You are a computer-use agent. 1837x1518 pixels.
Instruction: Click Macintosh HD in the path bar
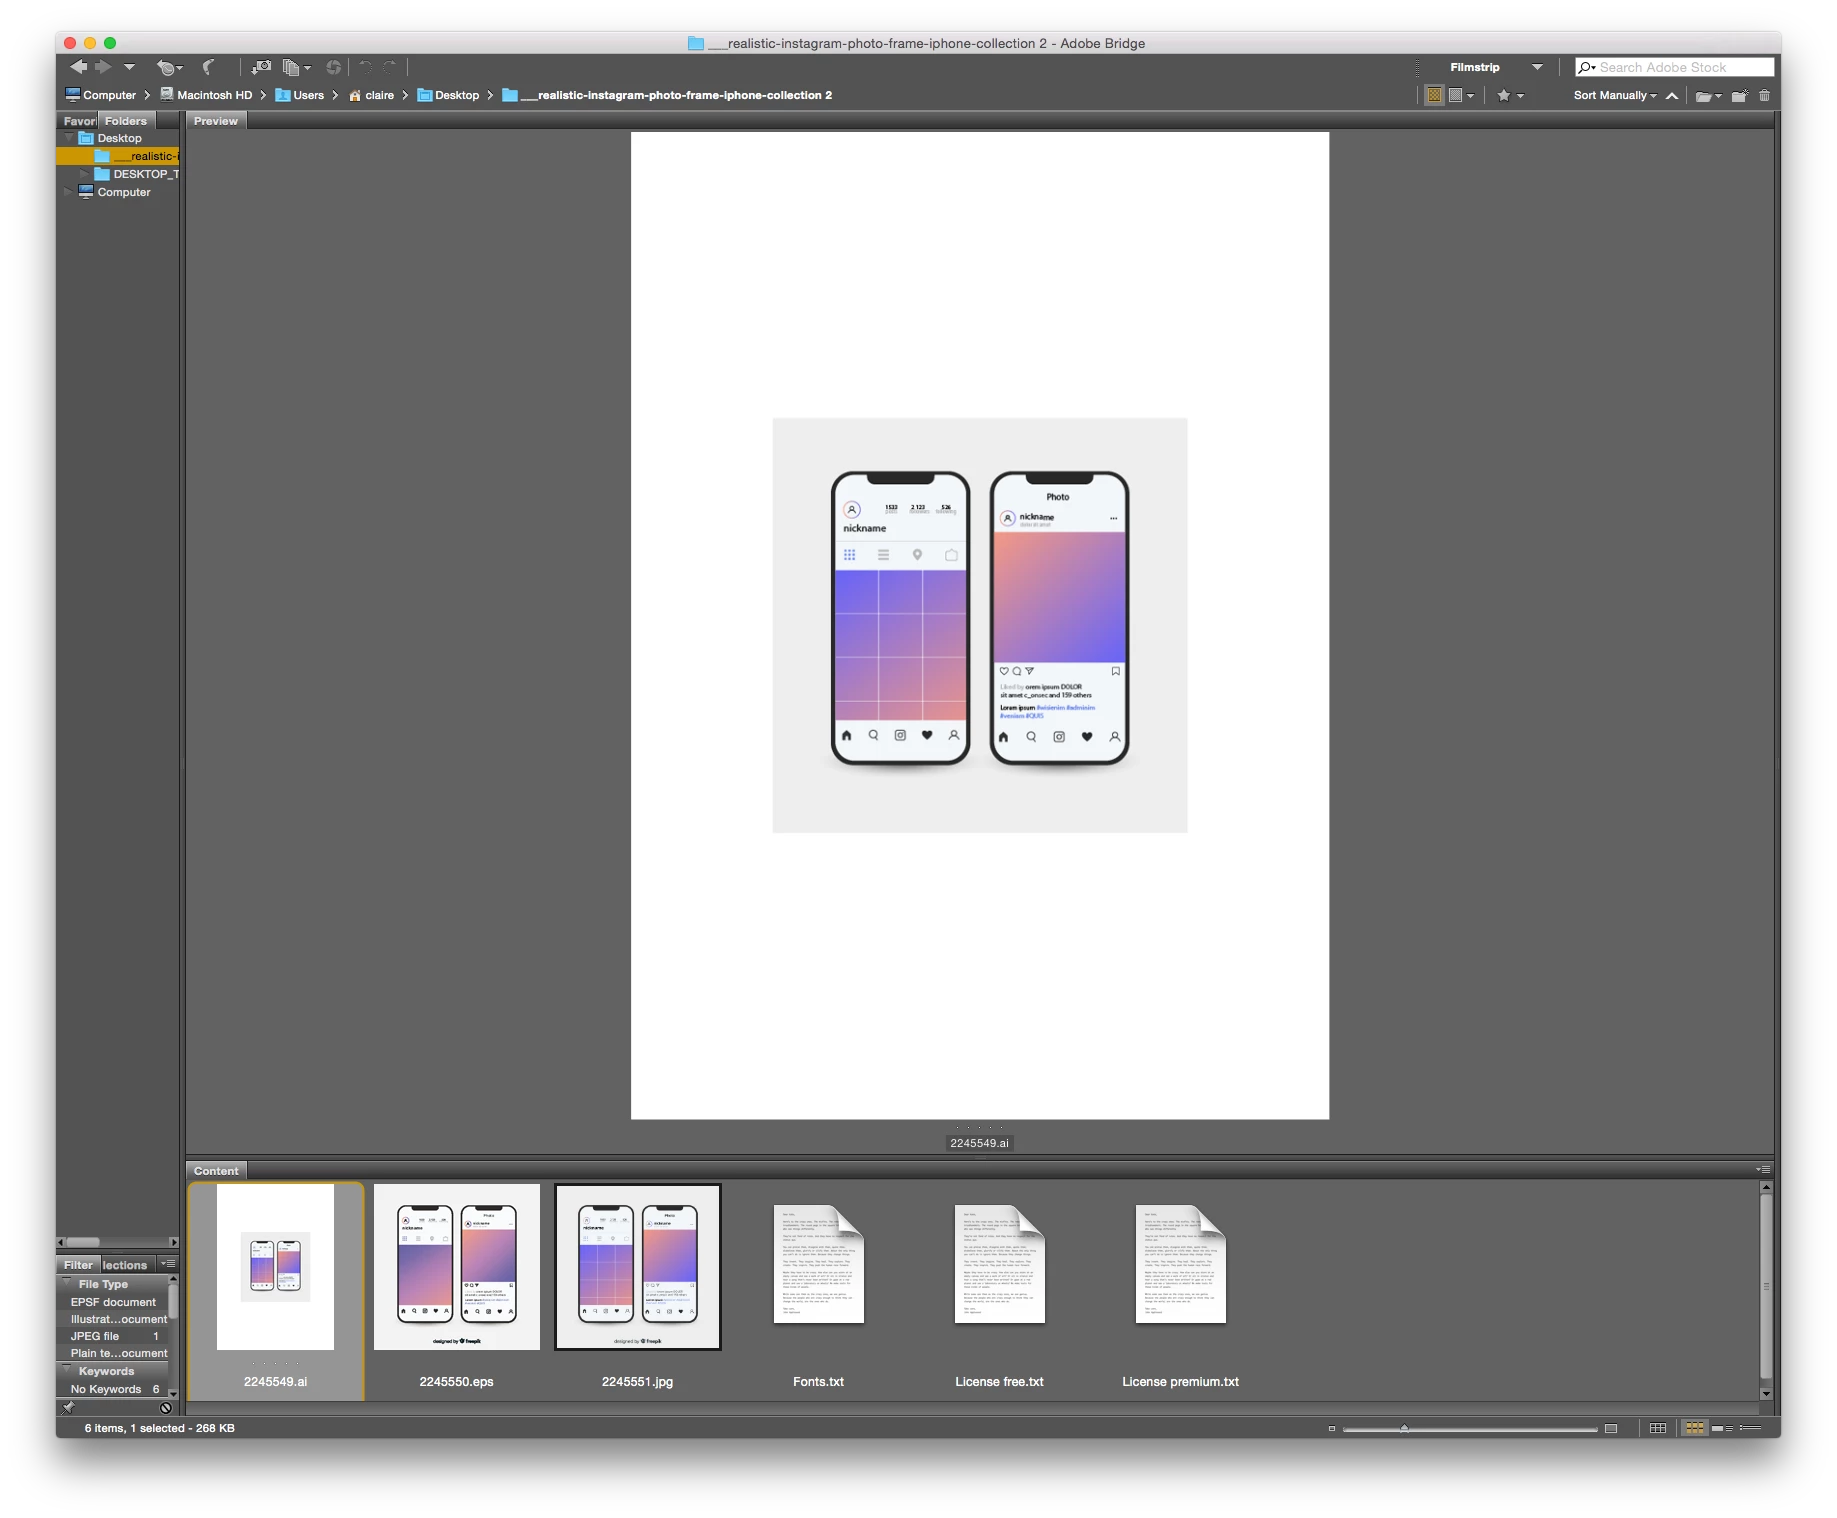coord(206,95)
